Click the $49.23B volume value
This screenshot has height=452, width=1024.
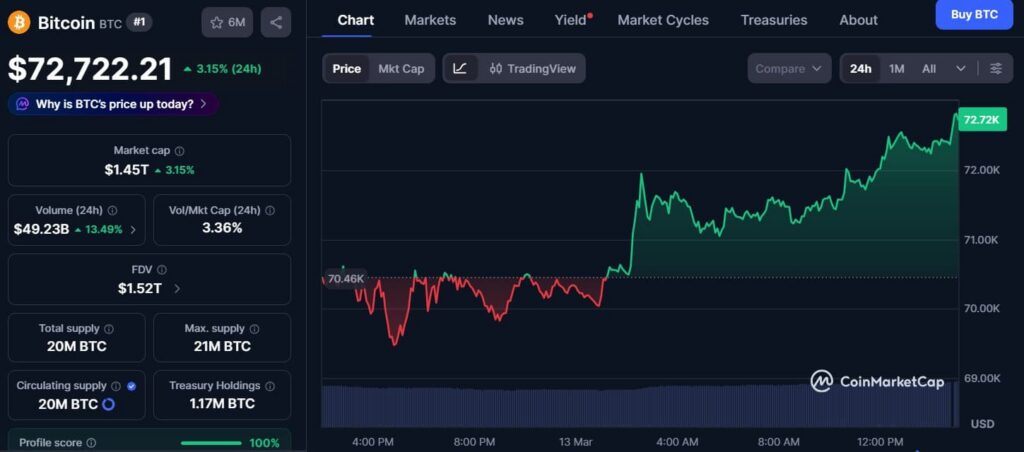coord(41,229)
